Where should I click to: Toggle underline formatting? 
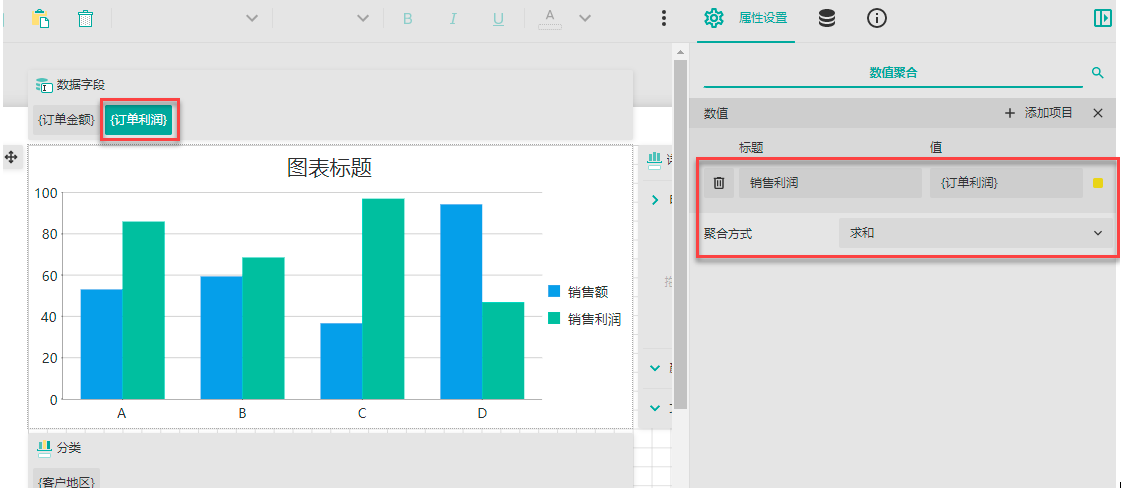(x=498, y=18)
